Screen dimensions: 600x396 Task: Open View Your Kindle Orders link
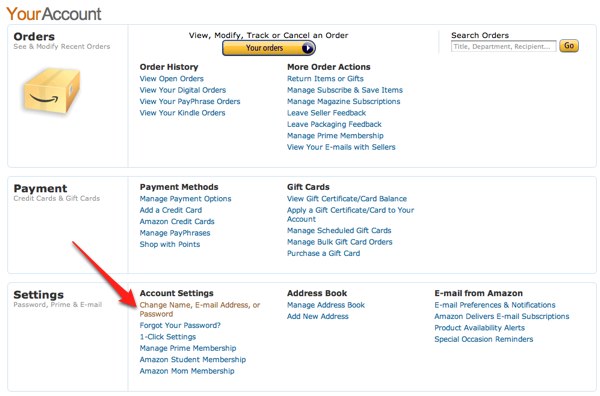182,113
